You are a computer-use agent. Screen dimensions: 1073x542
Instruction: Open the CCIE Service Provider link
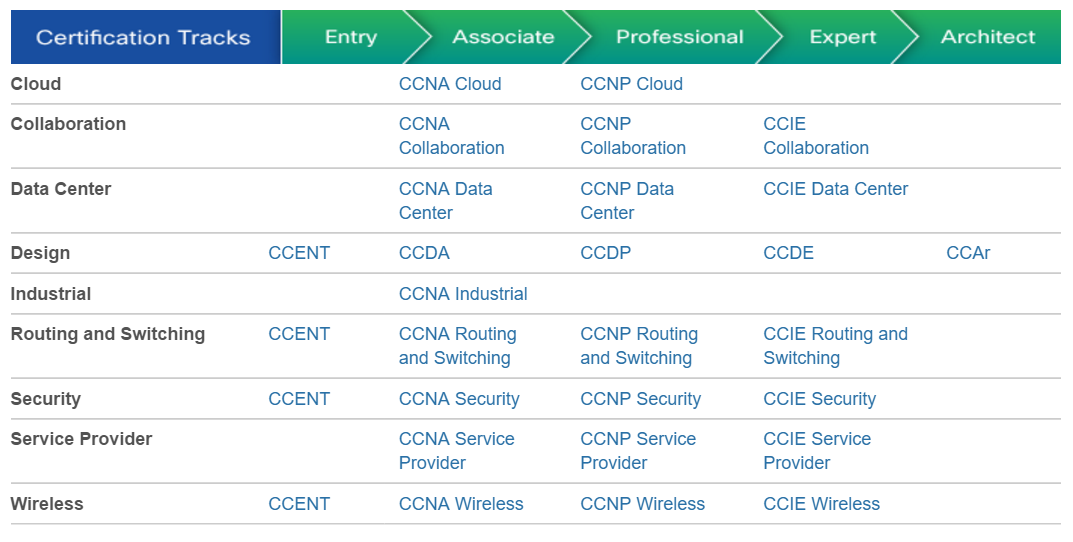coord(817,450)
